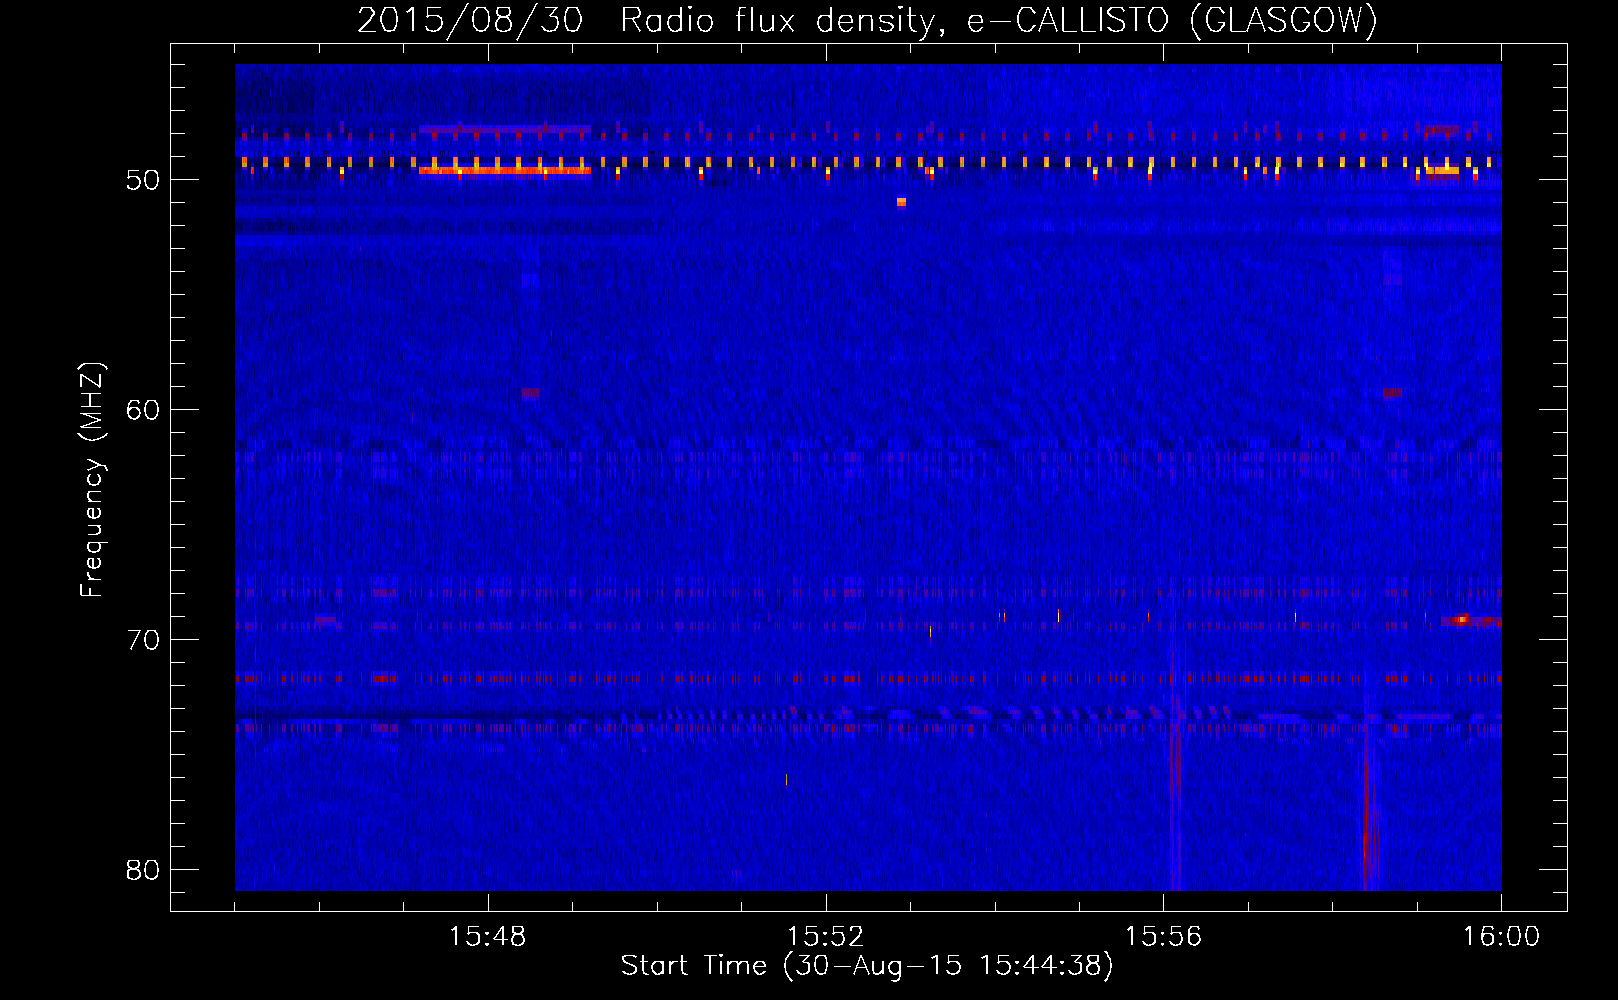Select the 16:00 time tick label

pos(1501,937)
